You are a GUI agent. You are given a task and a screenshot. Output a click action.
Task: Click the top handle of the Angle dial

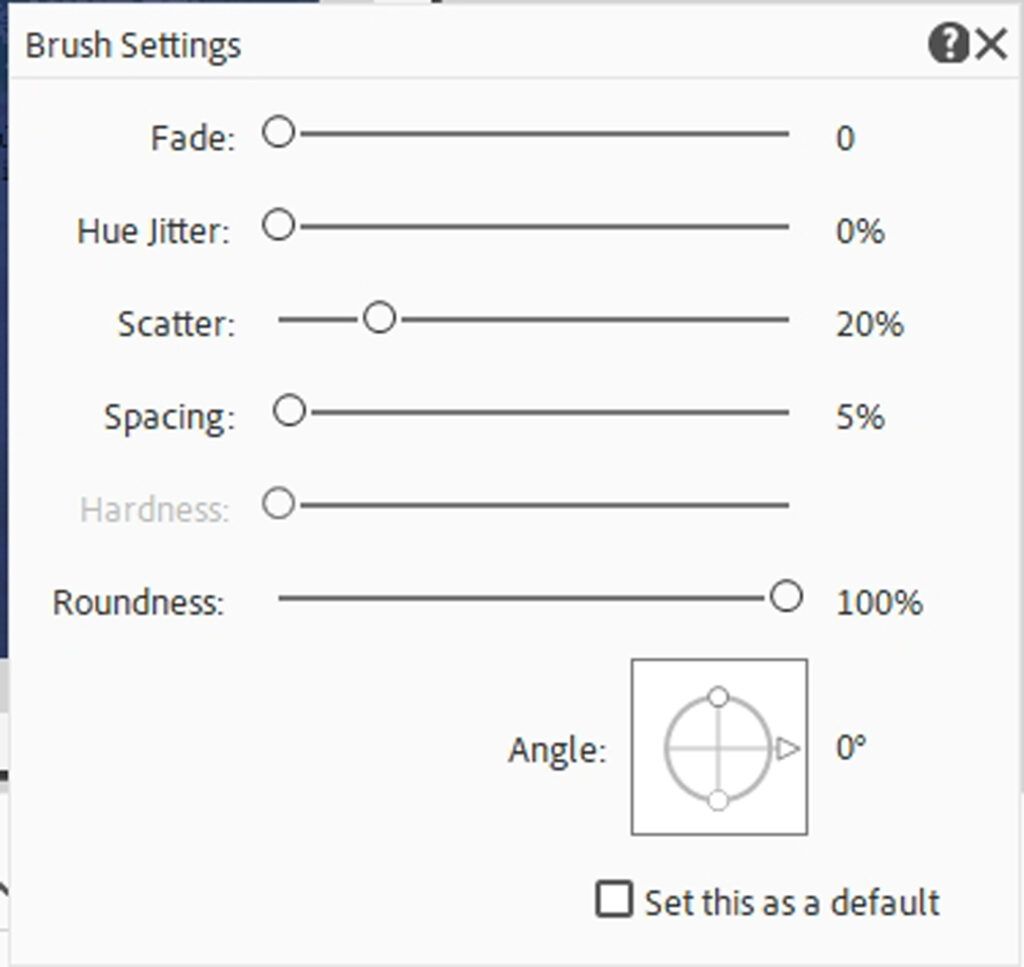pos(718,695)
